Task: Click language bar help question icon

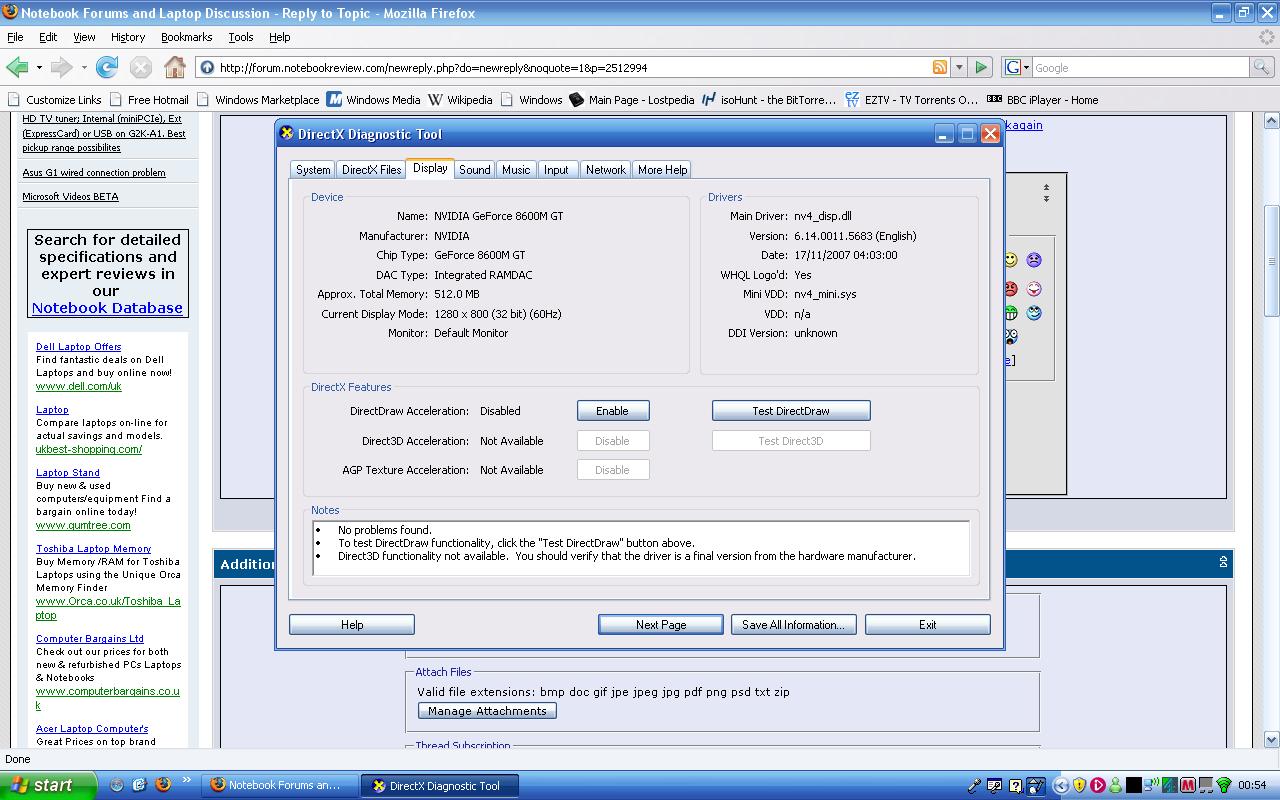Action: tap(1015, 786)
